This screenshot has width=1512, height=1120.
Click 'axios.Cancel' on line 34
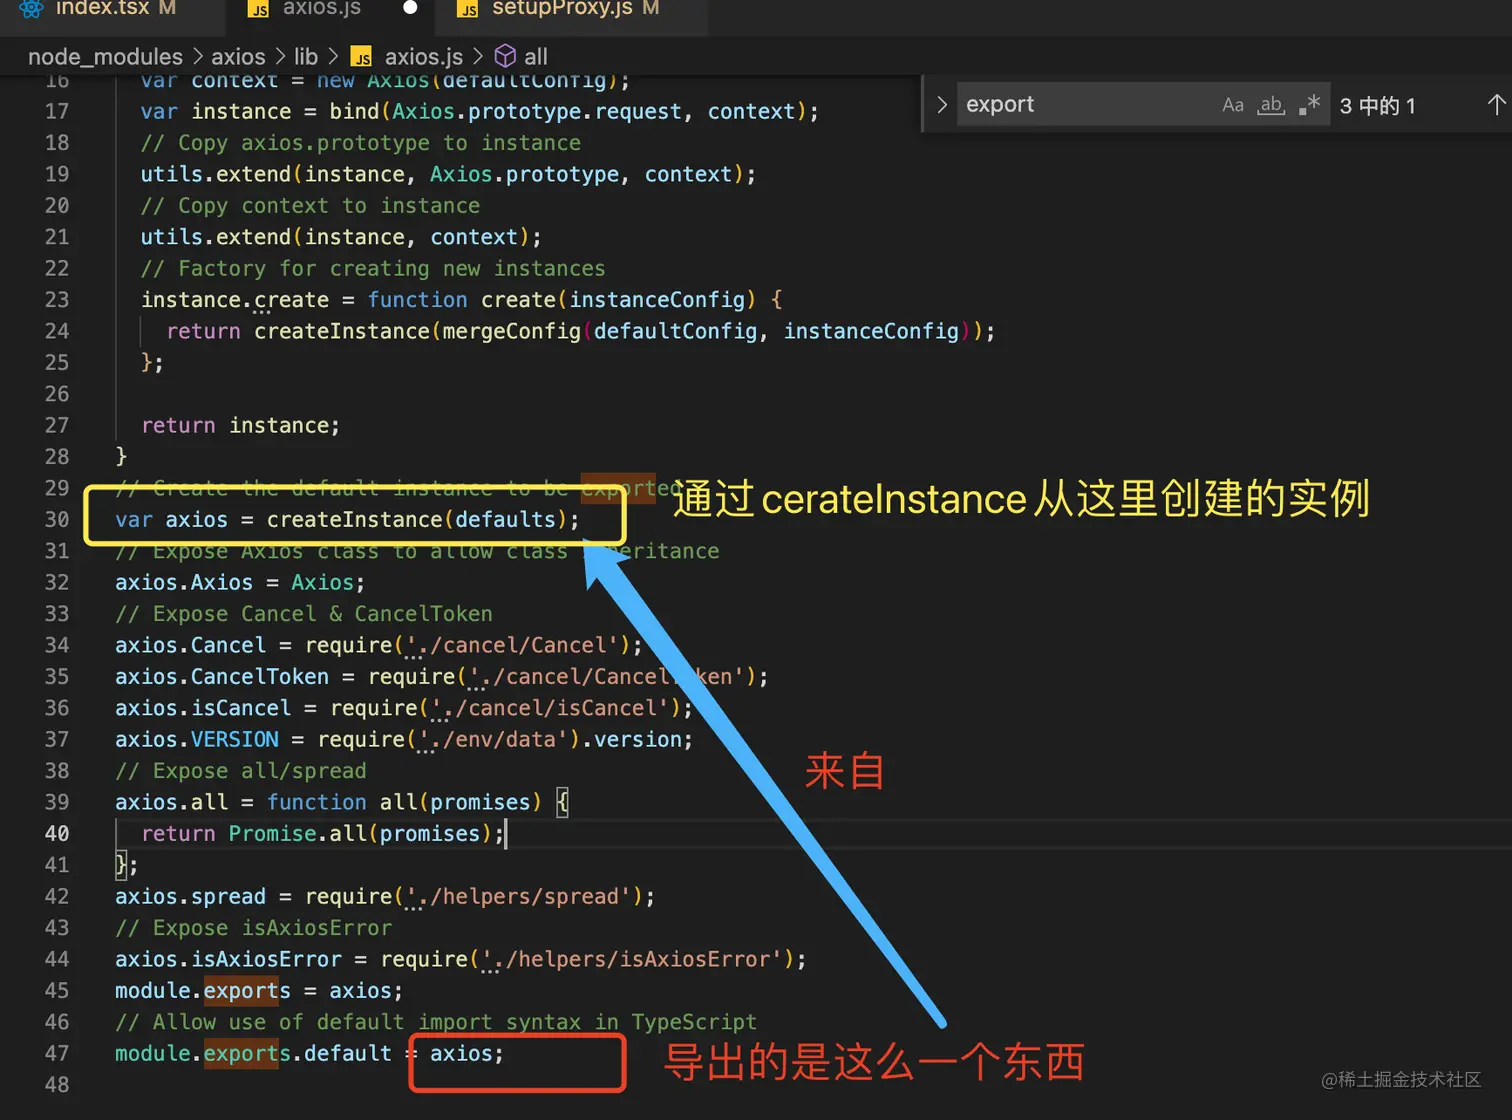coord(190,645)
